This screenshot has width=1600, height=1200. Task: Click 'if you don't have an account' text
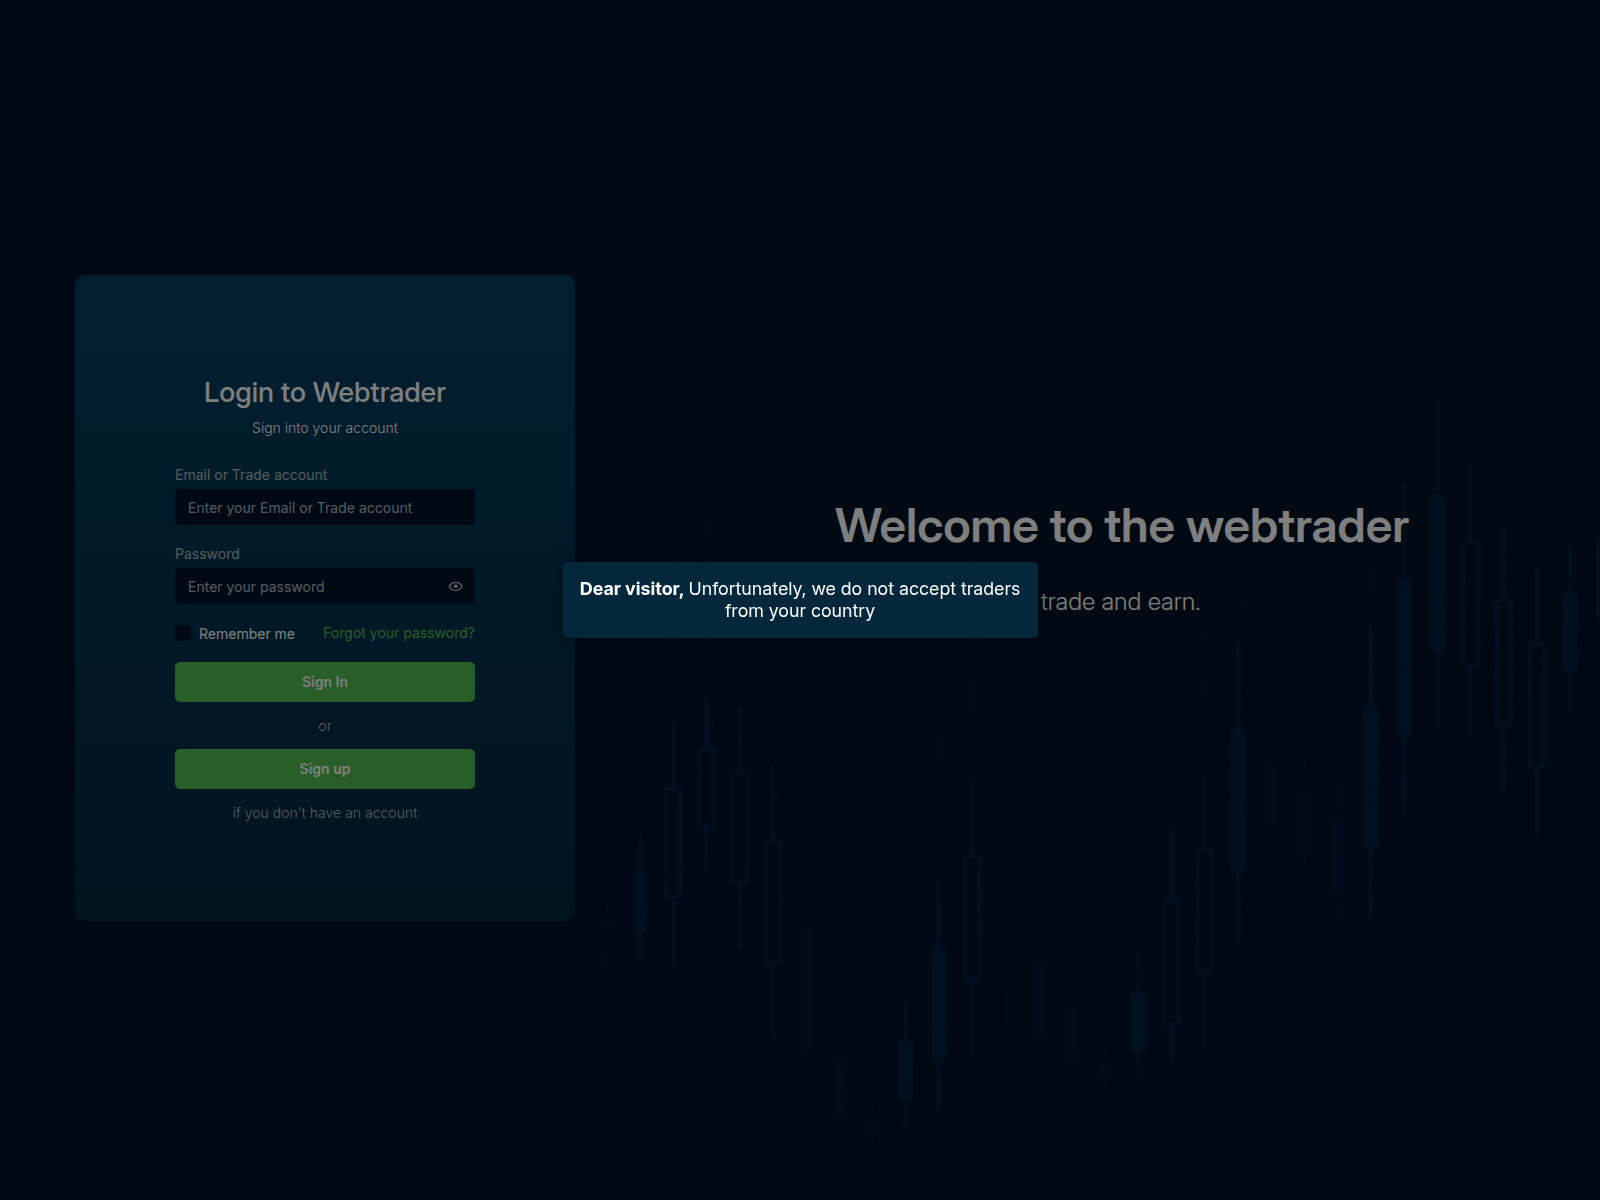(325, 813)
